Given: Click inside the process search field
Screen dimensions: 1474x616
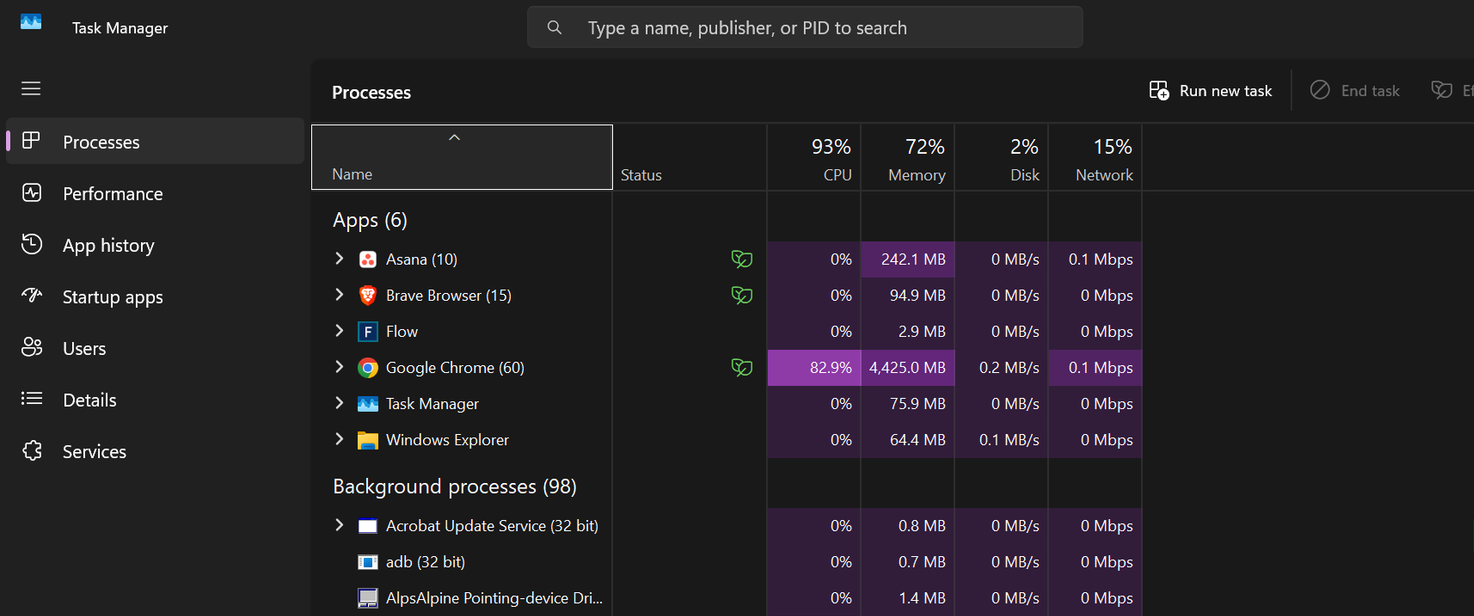Looking at the screenshot, I should coord(805,27).
